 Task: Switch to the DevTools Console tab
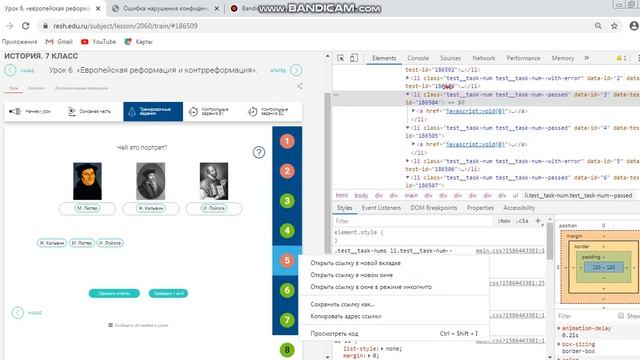click(x=418, y=58)
